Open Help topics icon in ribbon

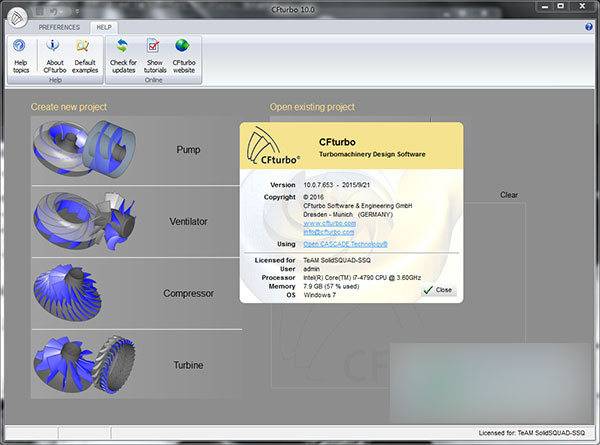point(20,56)
